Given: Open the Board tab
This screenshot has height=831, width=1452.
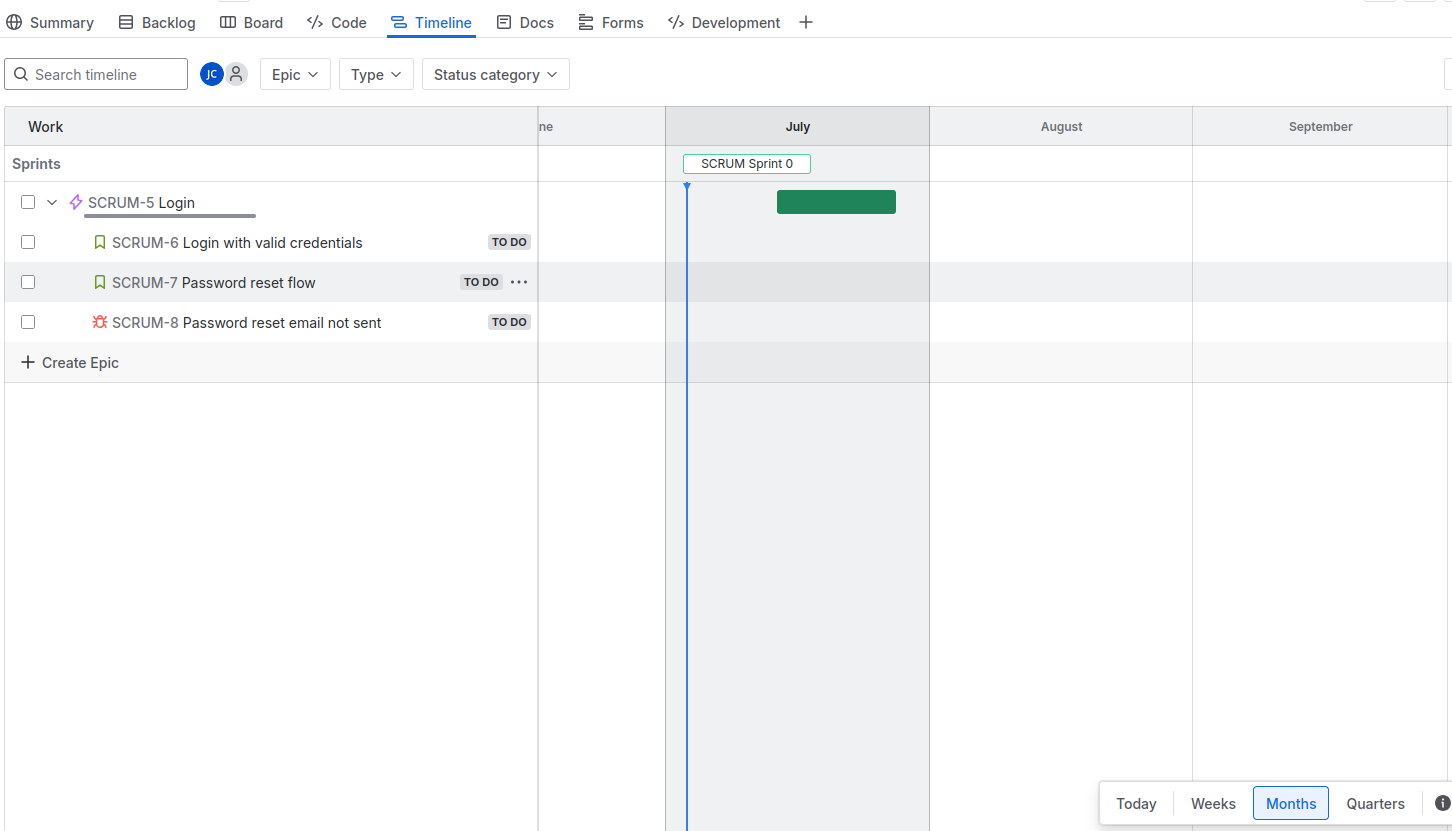Looking at the screenshot, I should point(251,22).
